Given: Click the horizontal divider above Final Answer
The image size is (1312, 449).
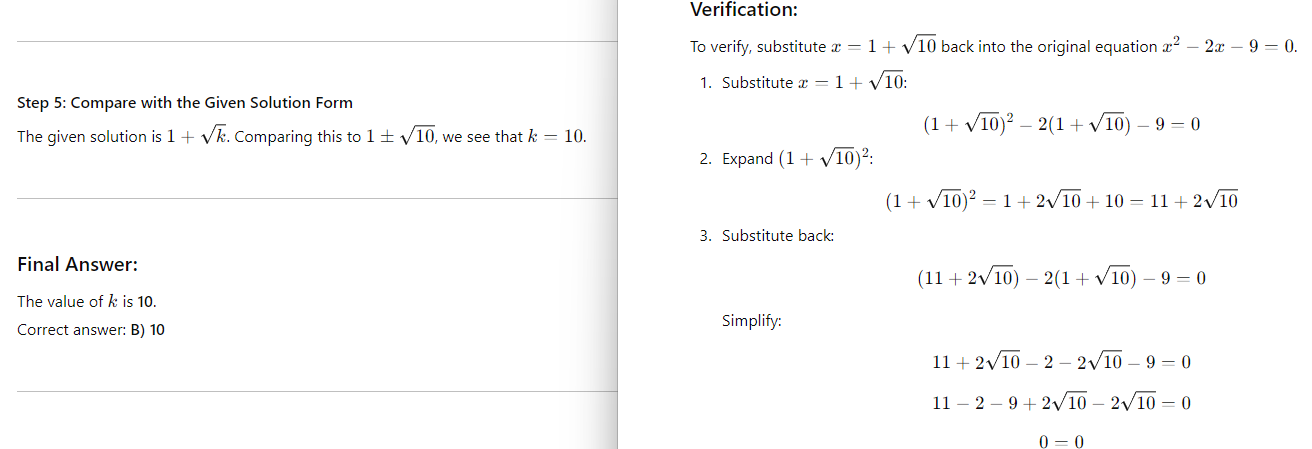Looking at the screenshot, I should [x=317, y=199].
